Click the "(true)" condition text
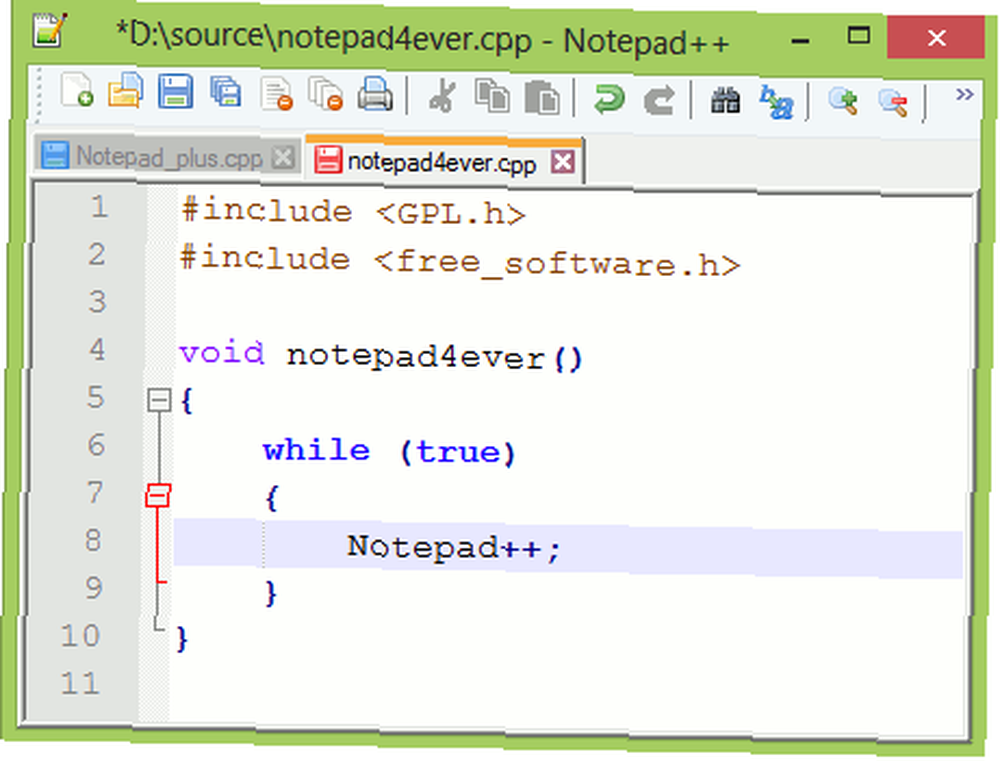This screenshot has height=761, width=1000. [457, 454]
